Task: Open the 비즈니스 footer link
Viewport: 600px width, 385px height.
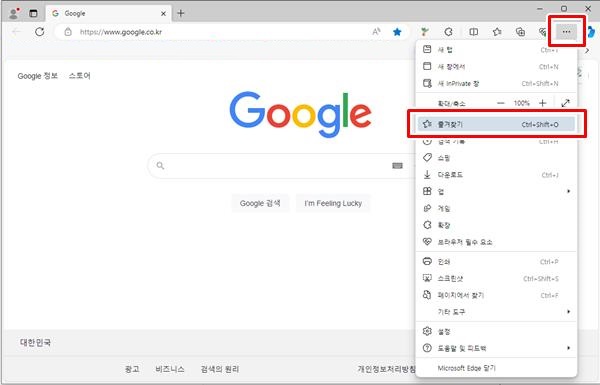Action: pyautogui.click(x=170, y=369)
